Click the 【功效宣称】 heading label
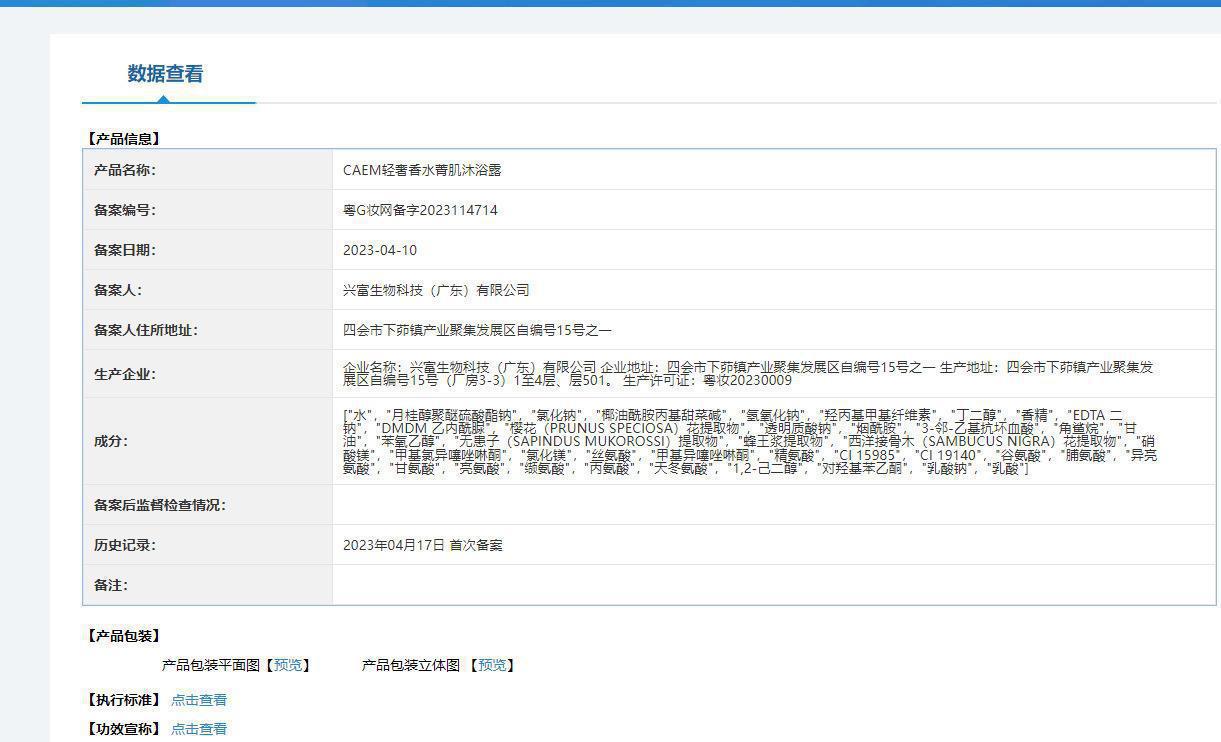Image resolution: width=1221 pixels, height=742 pixels. click(x=124, y=729)
